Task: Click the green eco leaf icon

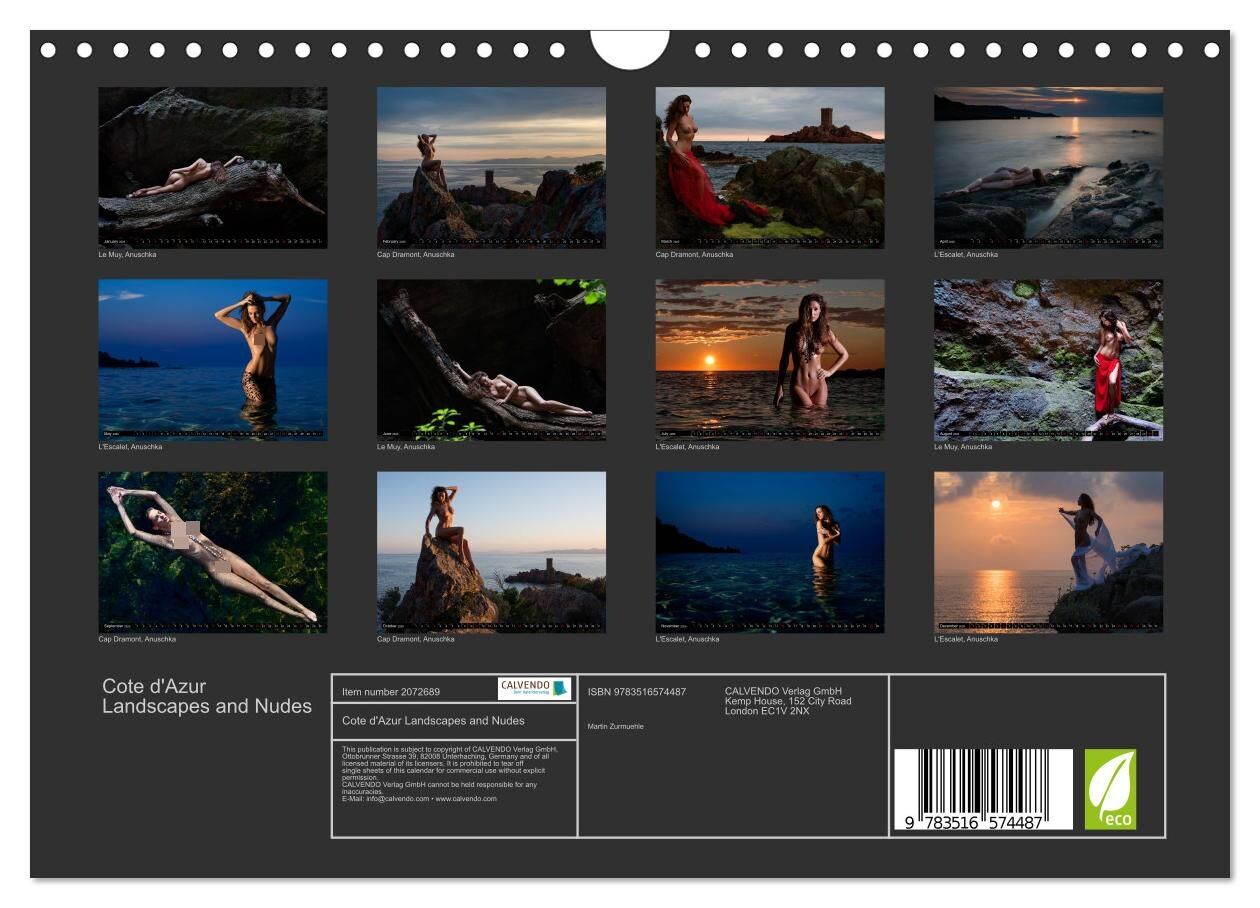Action: [x=1110, y=789]
